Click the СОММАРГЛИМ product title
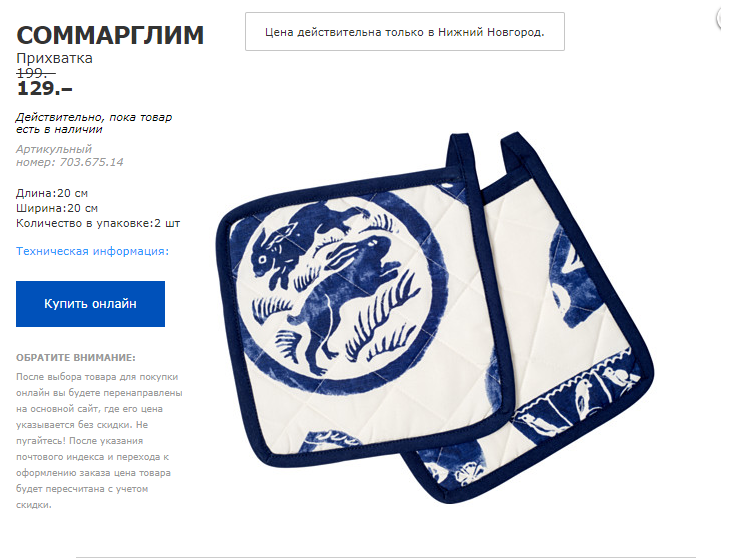 pyautogui.click(x=110, y=35)
